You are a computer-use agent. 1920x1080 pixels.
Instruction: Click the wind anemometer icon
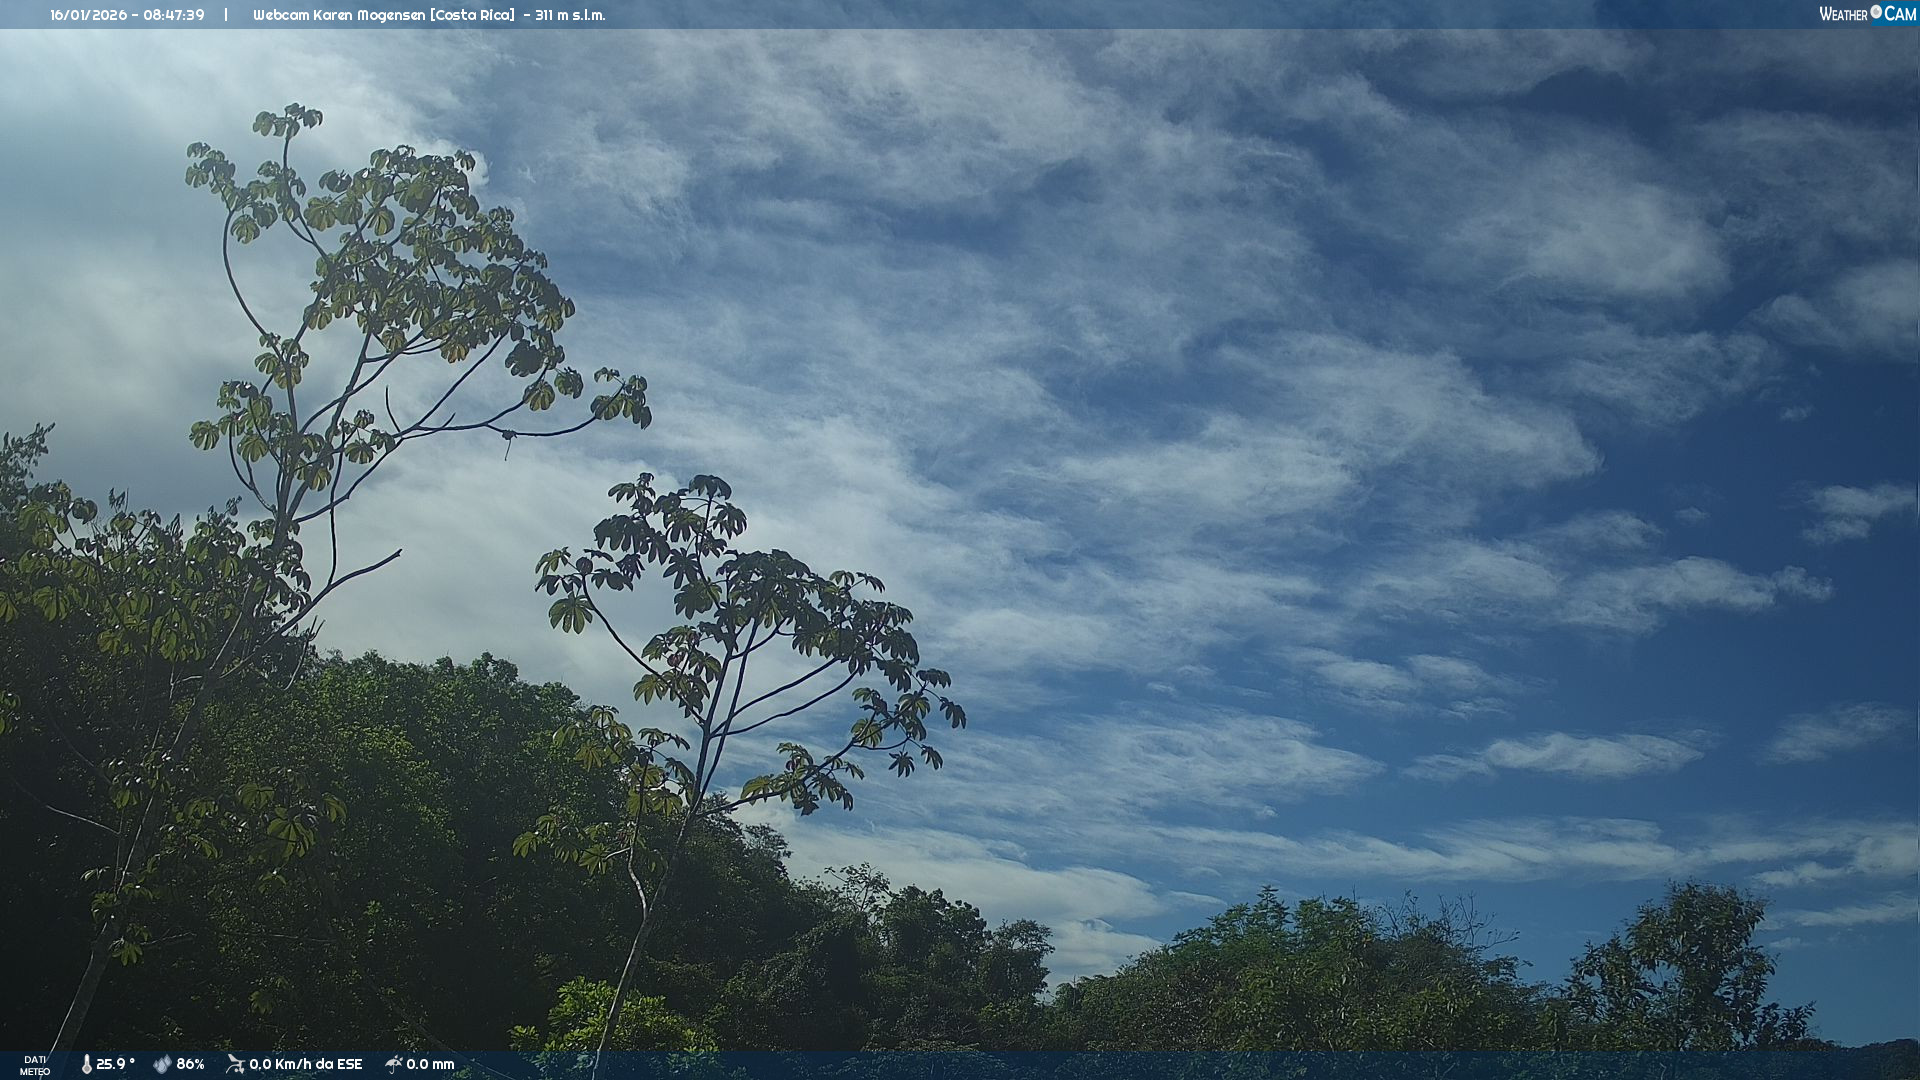(x=235, y=1064)
